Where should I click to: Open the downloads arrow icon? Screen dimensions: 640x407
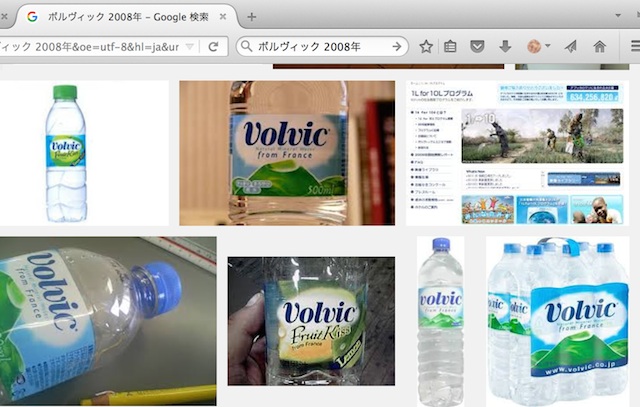505,47
